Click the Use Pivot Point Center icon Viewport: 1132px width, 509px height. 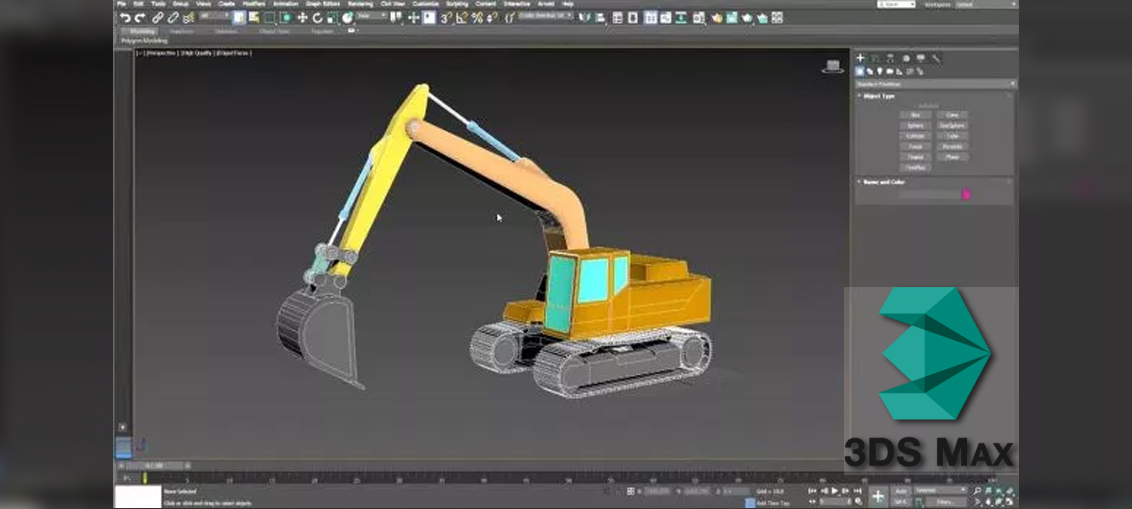(x=396, y=18)
